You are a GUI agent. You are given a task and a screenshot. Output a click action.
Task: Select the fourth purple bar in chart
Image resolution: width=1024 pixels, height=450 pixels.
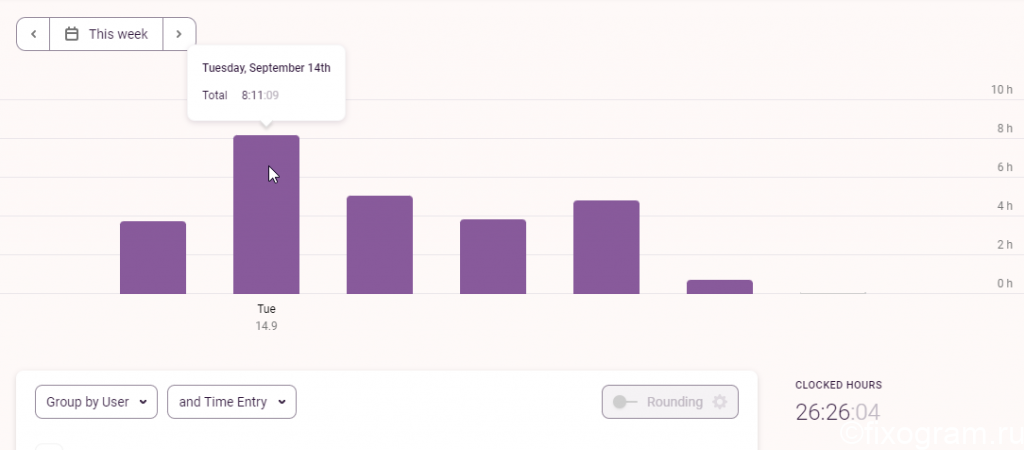coord(493,257)
